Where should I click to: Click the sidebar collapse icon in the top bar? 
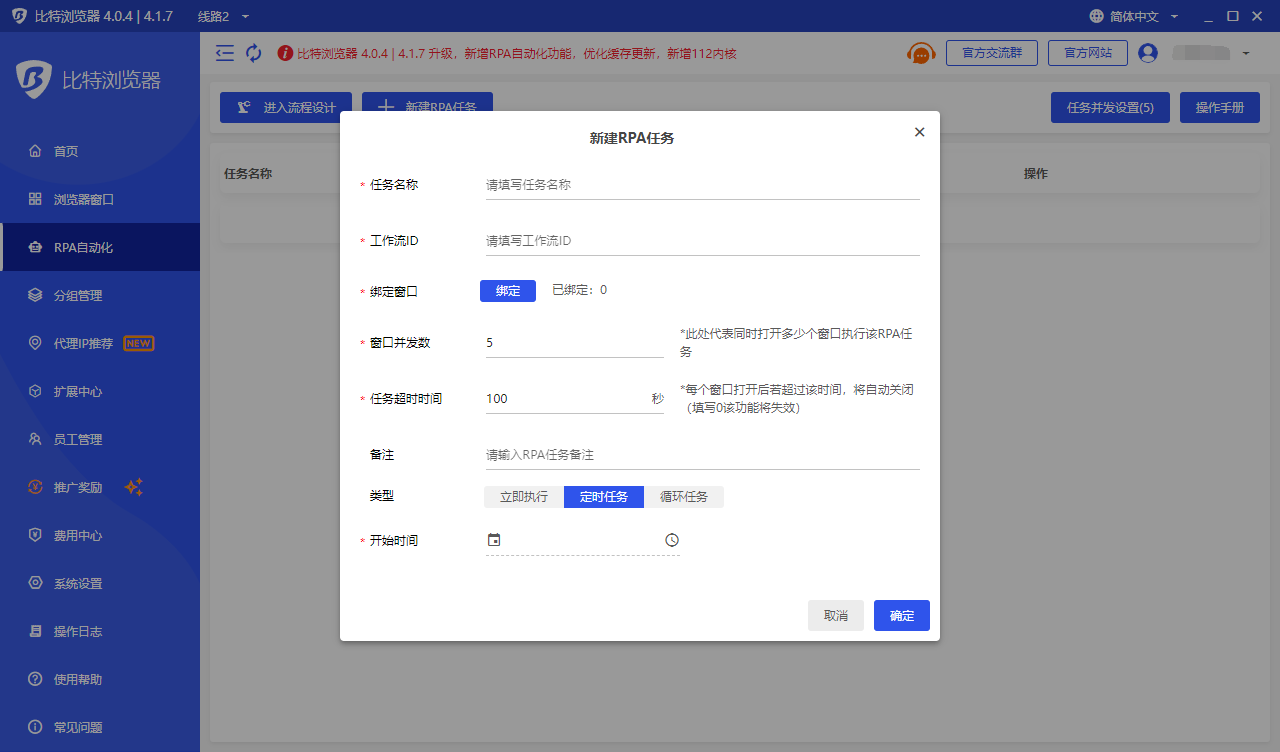pyautogui.click(x=225, y=53)
